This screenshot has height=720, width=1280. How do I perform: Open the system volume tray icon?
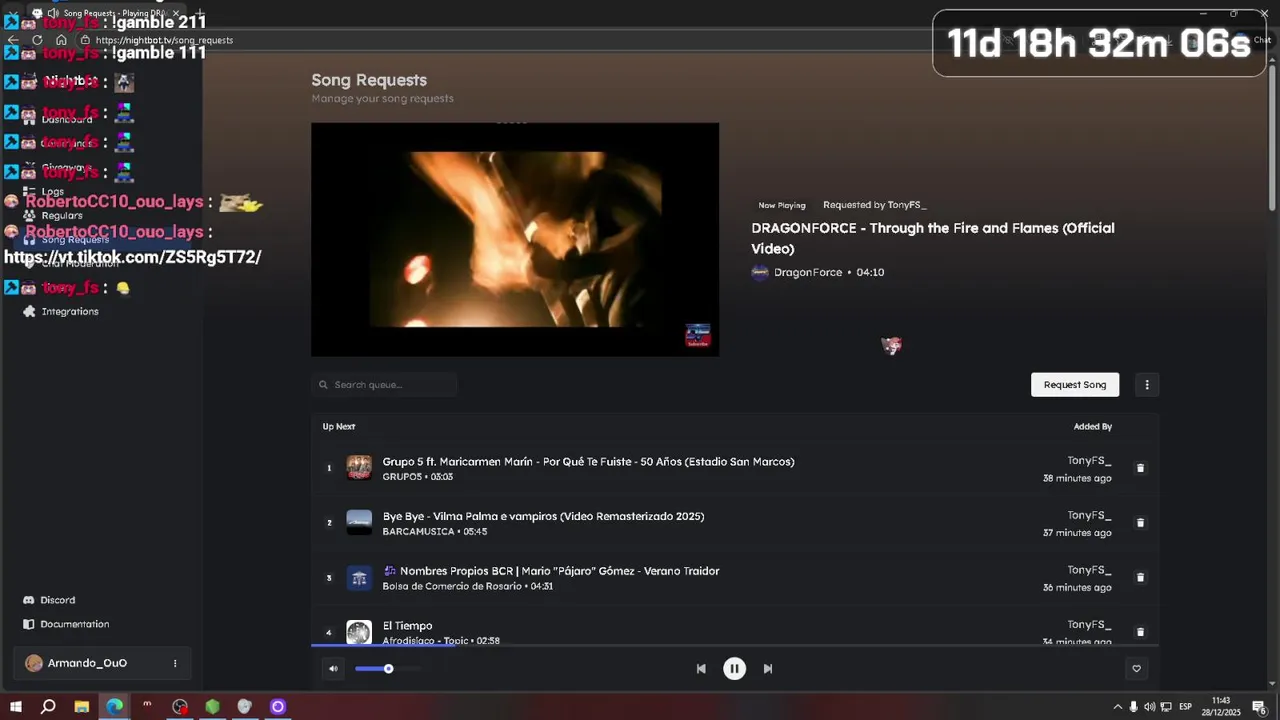pyautogui.click(x=1150, y=707)
